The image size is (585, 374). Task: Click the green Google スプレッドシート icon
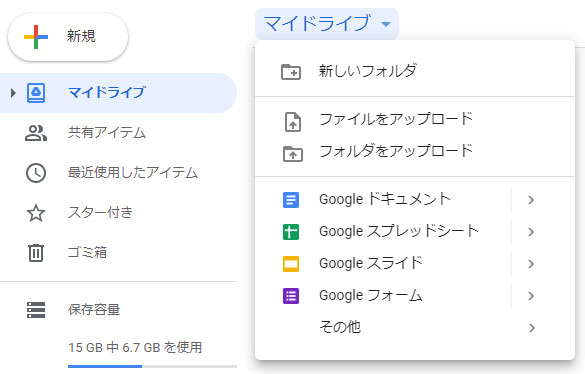click(x=291, y=232)
